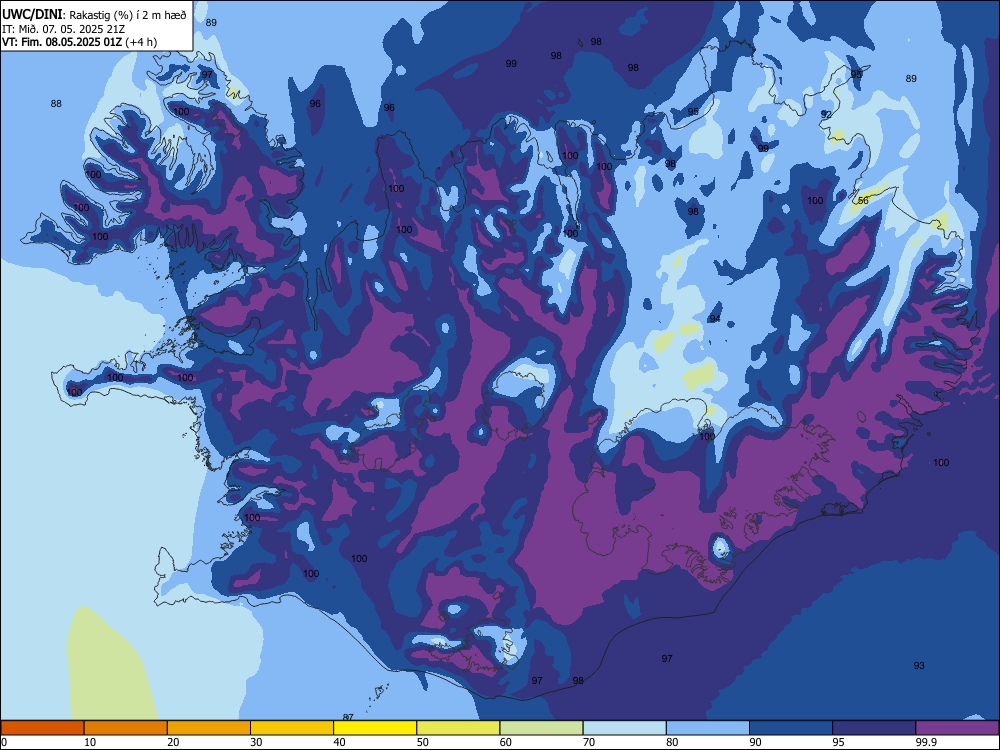Click the '93' humidity value over the southeastern sea

pos(918,665)
